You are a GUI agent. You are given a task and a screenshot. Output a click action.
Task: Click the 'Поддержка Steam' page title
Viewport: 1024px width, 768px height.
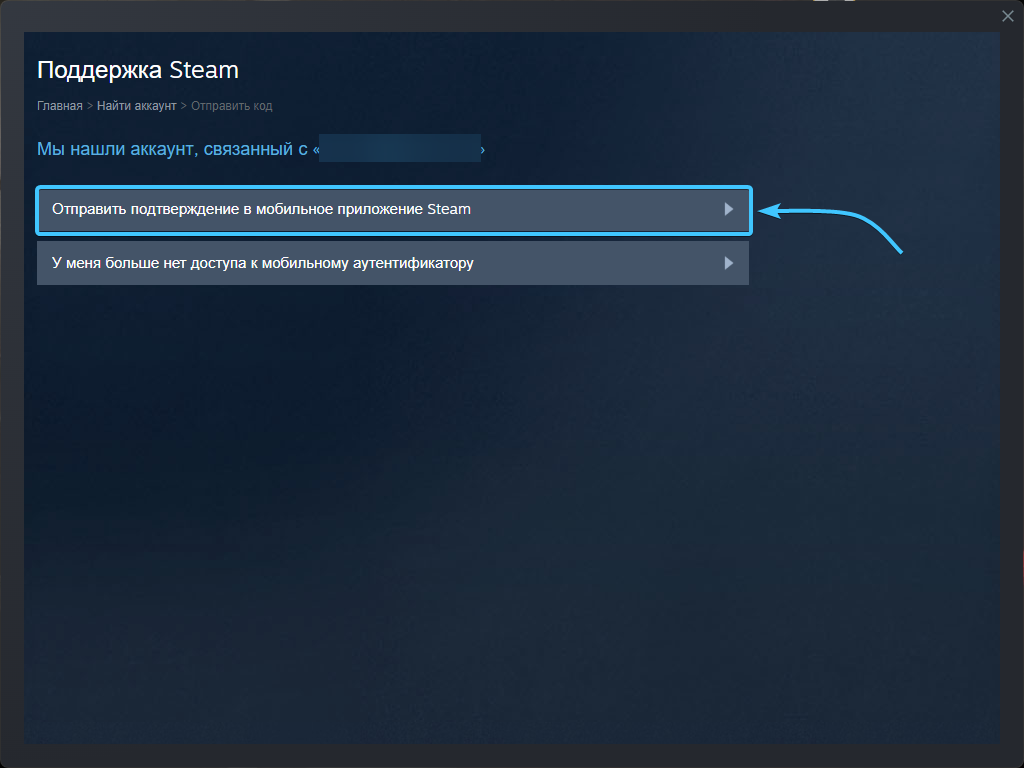[x=137, y=70]
